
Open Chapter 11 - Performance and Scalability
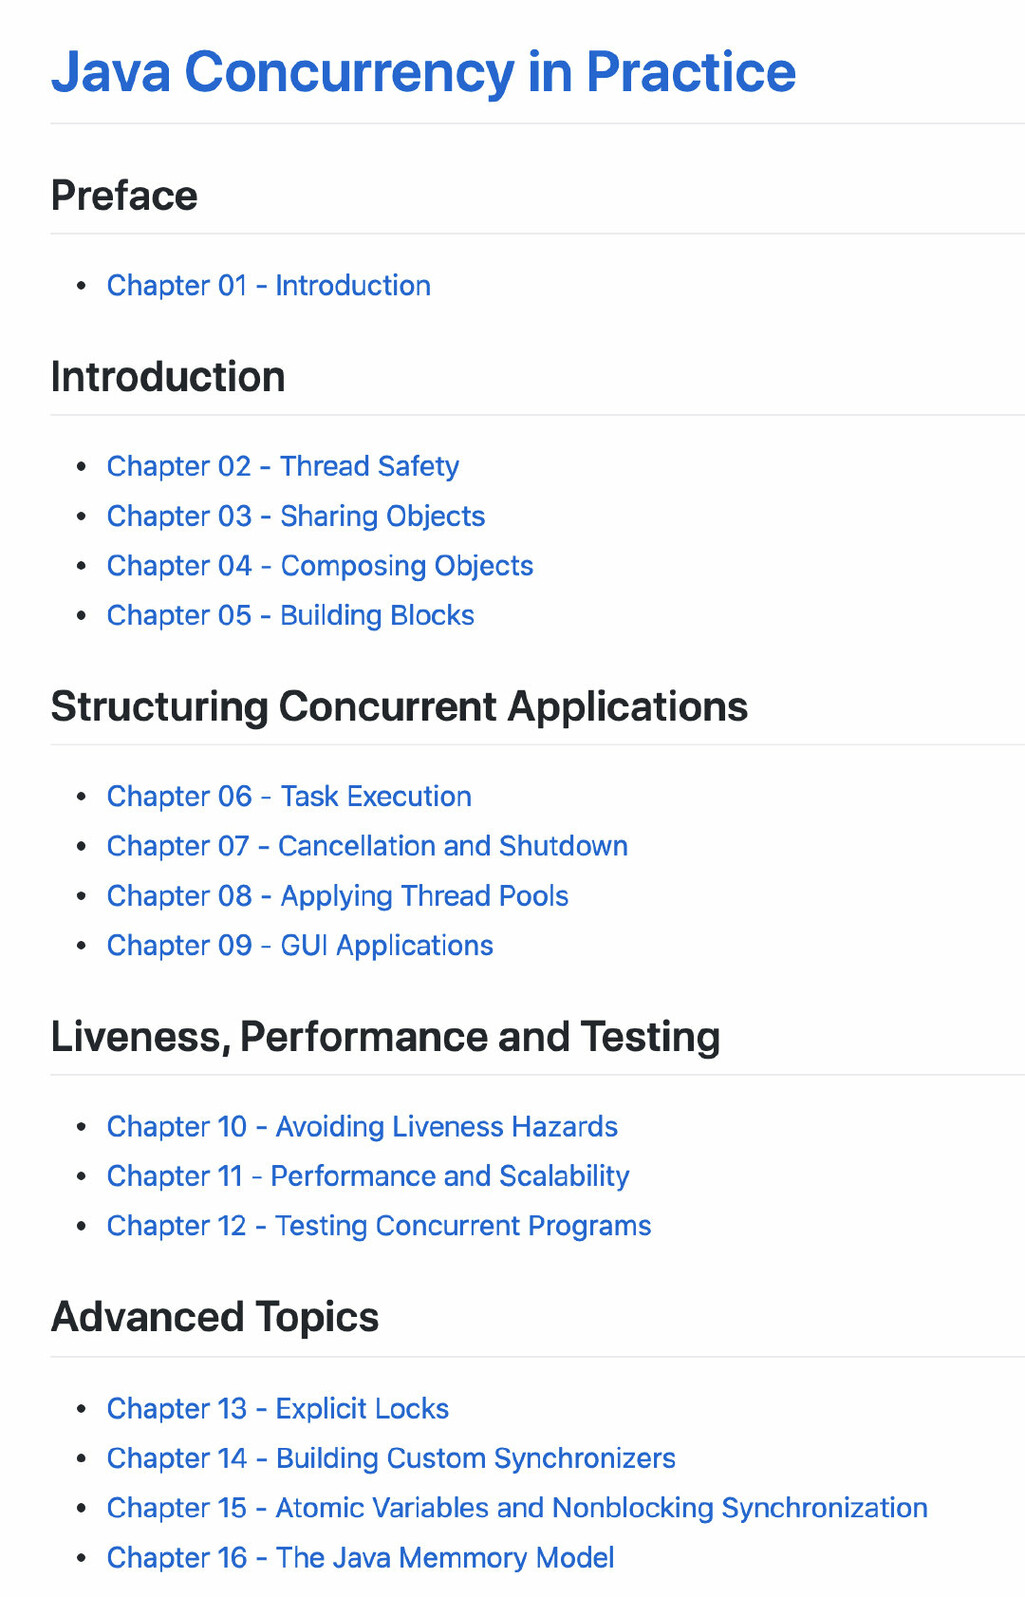point(367,1177)
